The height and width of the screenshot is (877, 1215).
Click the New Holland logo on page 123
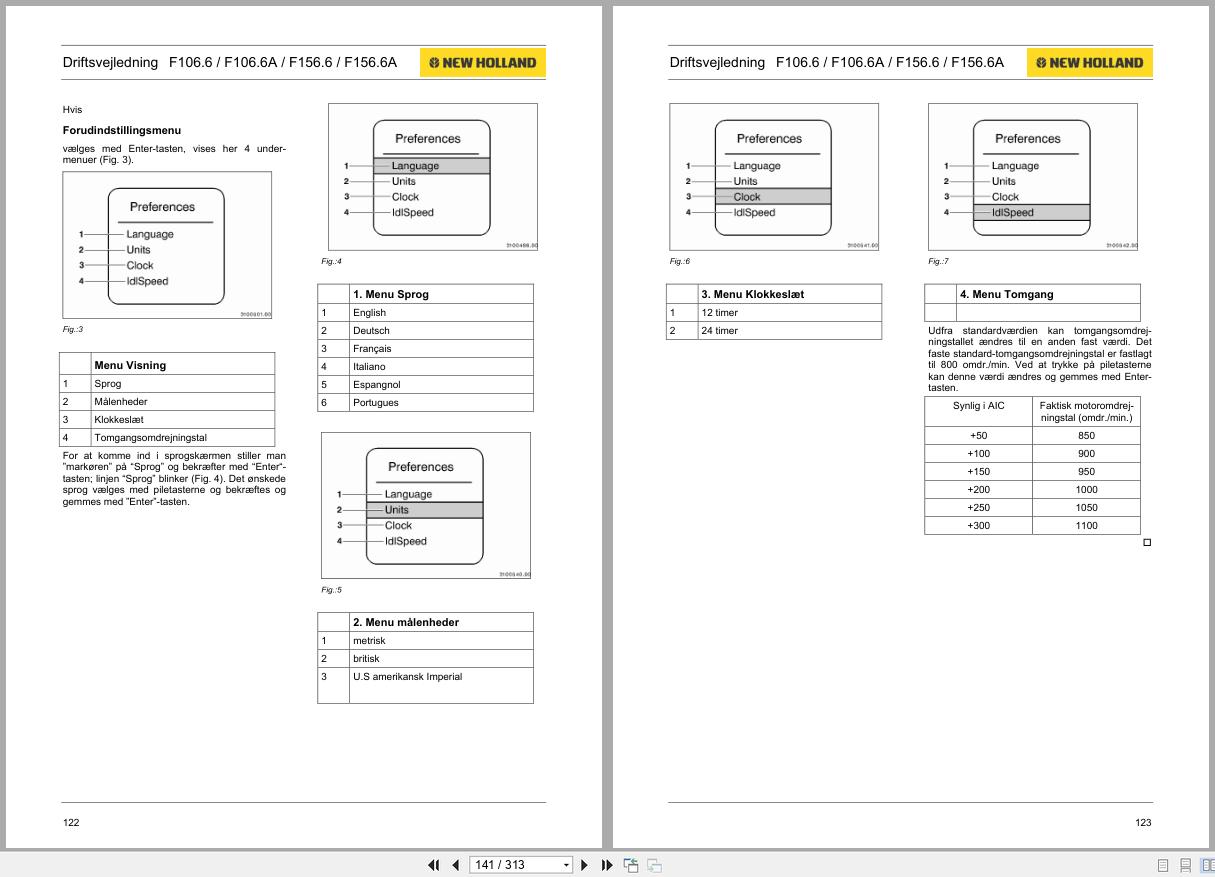point(1090,62)
